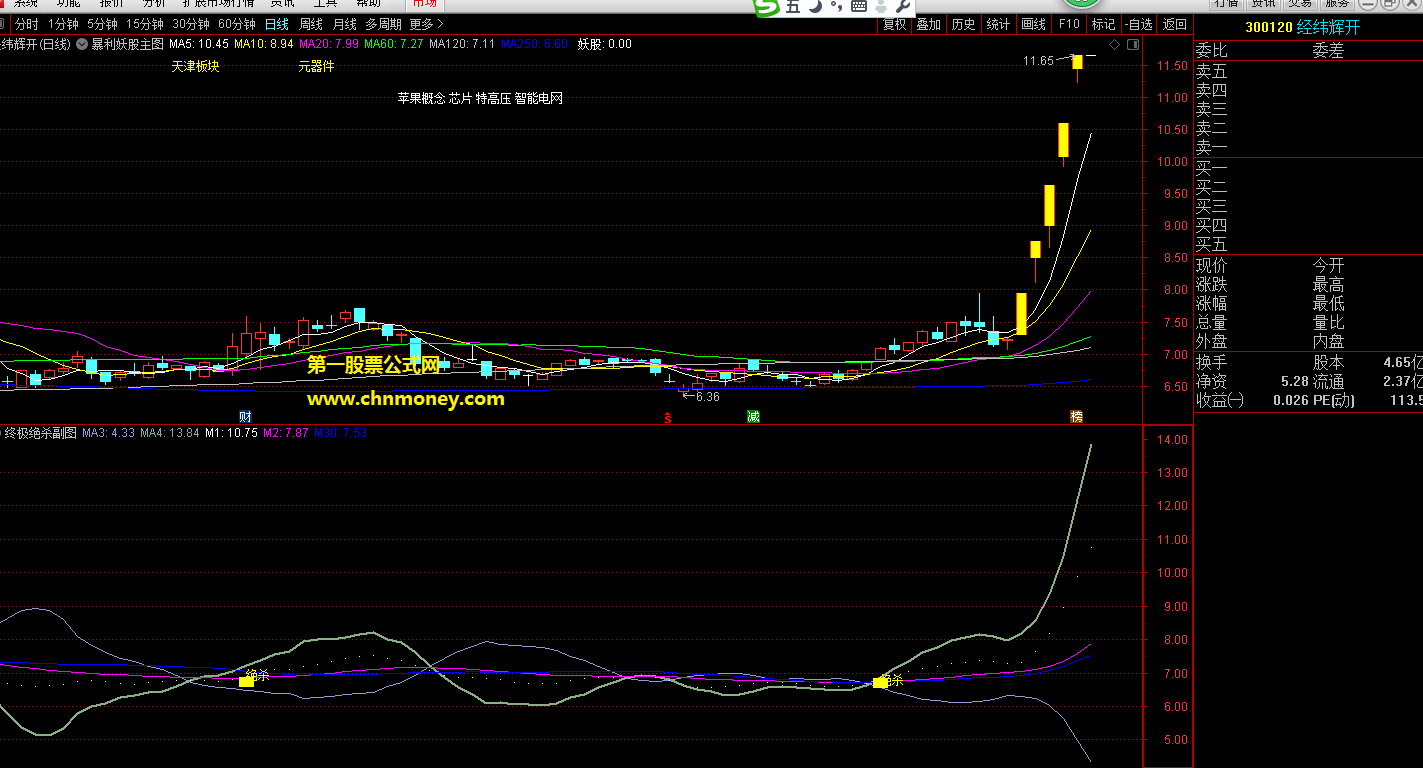Screen dimensions: 1423x768
Task: Toggle the half-moon width mode icon
Action: [x=814, y=6]
